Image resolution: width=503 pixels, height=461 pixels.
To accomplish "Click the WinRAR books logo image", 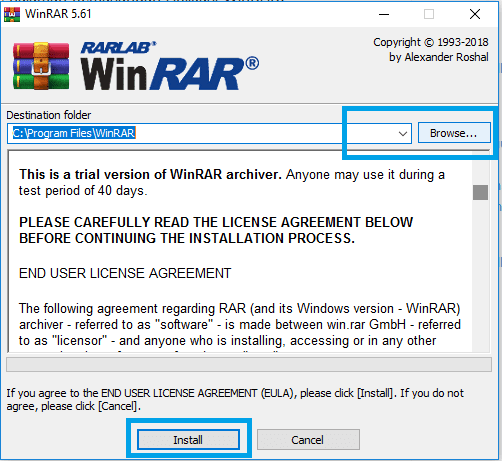I will click(41, 66).
